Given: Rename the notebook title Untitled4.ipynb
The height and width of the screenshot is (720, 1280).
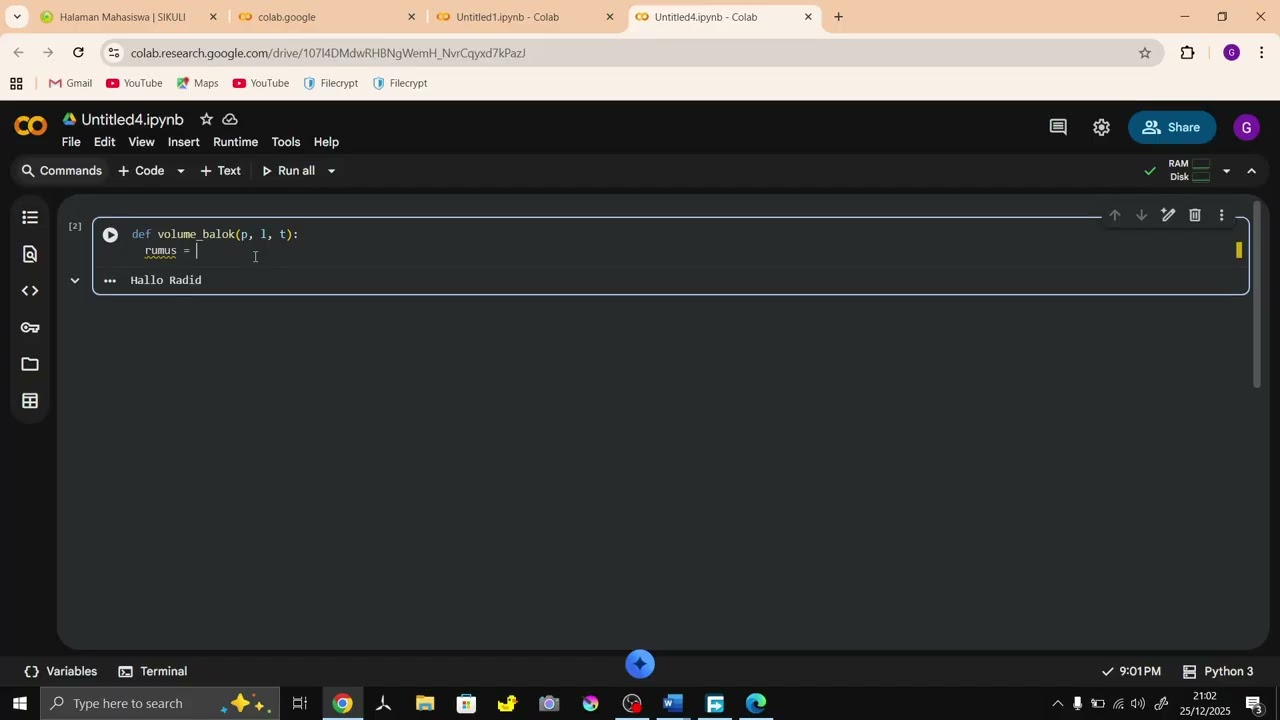Looking at the screenshot, I should pyautogui.click(x=132, y=120).
